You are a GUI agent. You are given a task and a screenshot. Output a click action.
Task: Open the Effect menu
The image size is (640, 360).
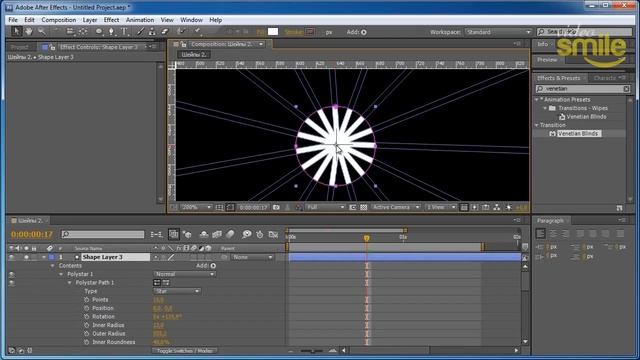point(111,20)
